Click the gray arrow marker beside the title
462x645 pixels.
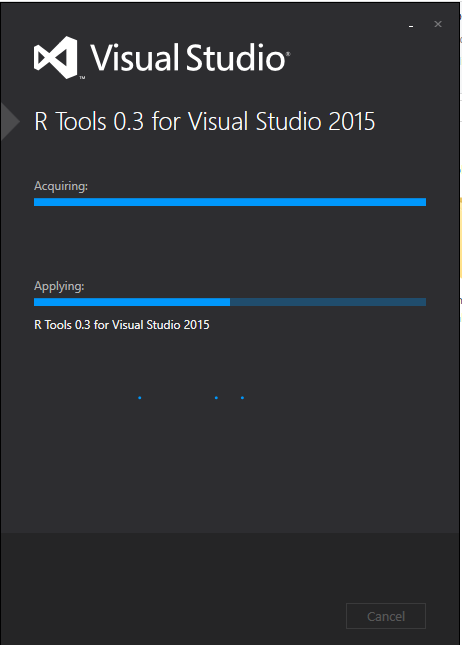click(x=10, y=122)
